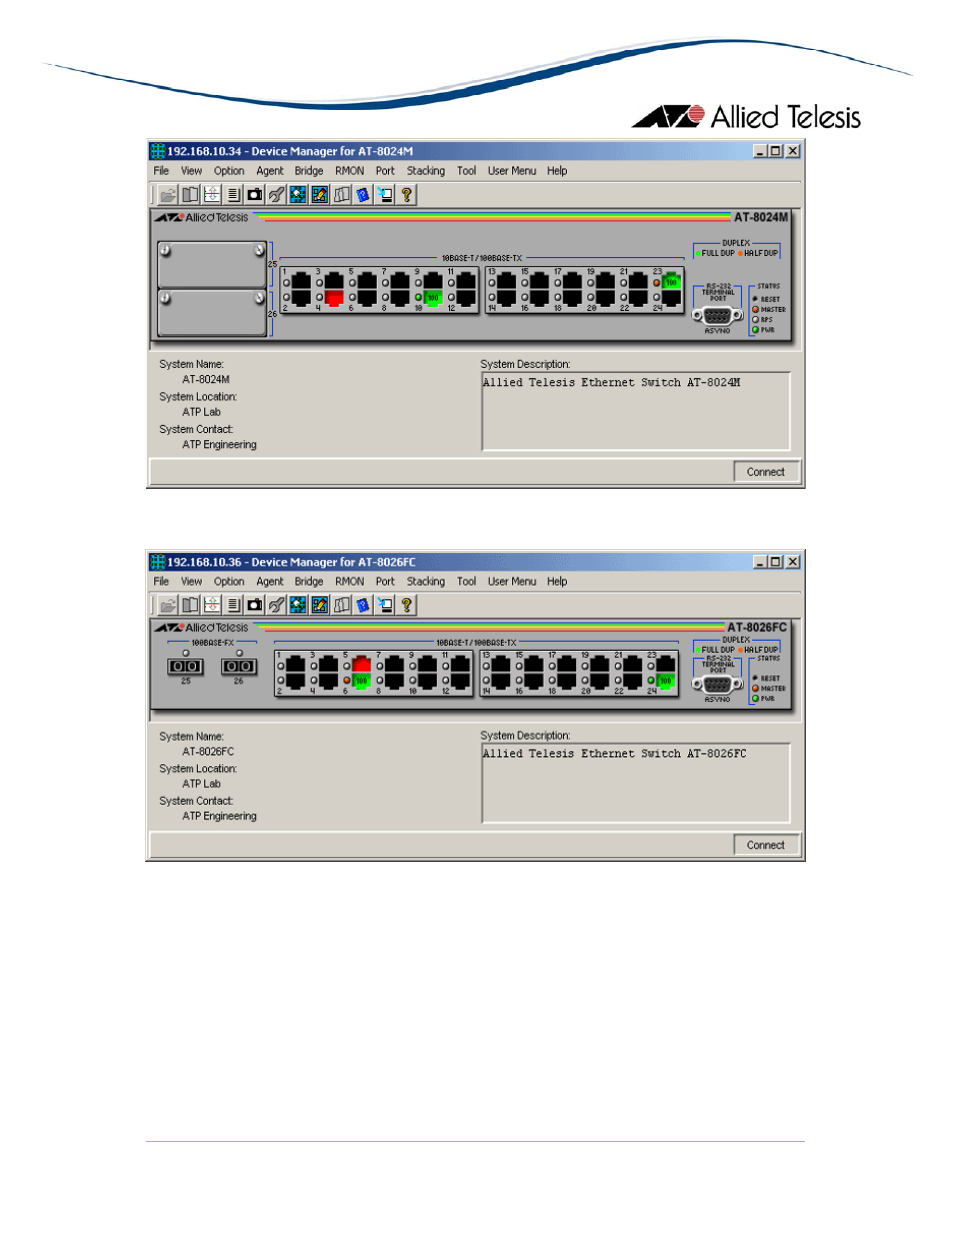This screenshot has height=1235, width=954.
Task: Click System Description box reading AT-8026FC
Action: (636, 783)
